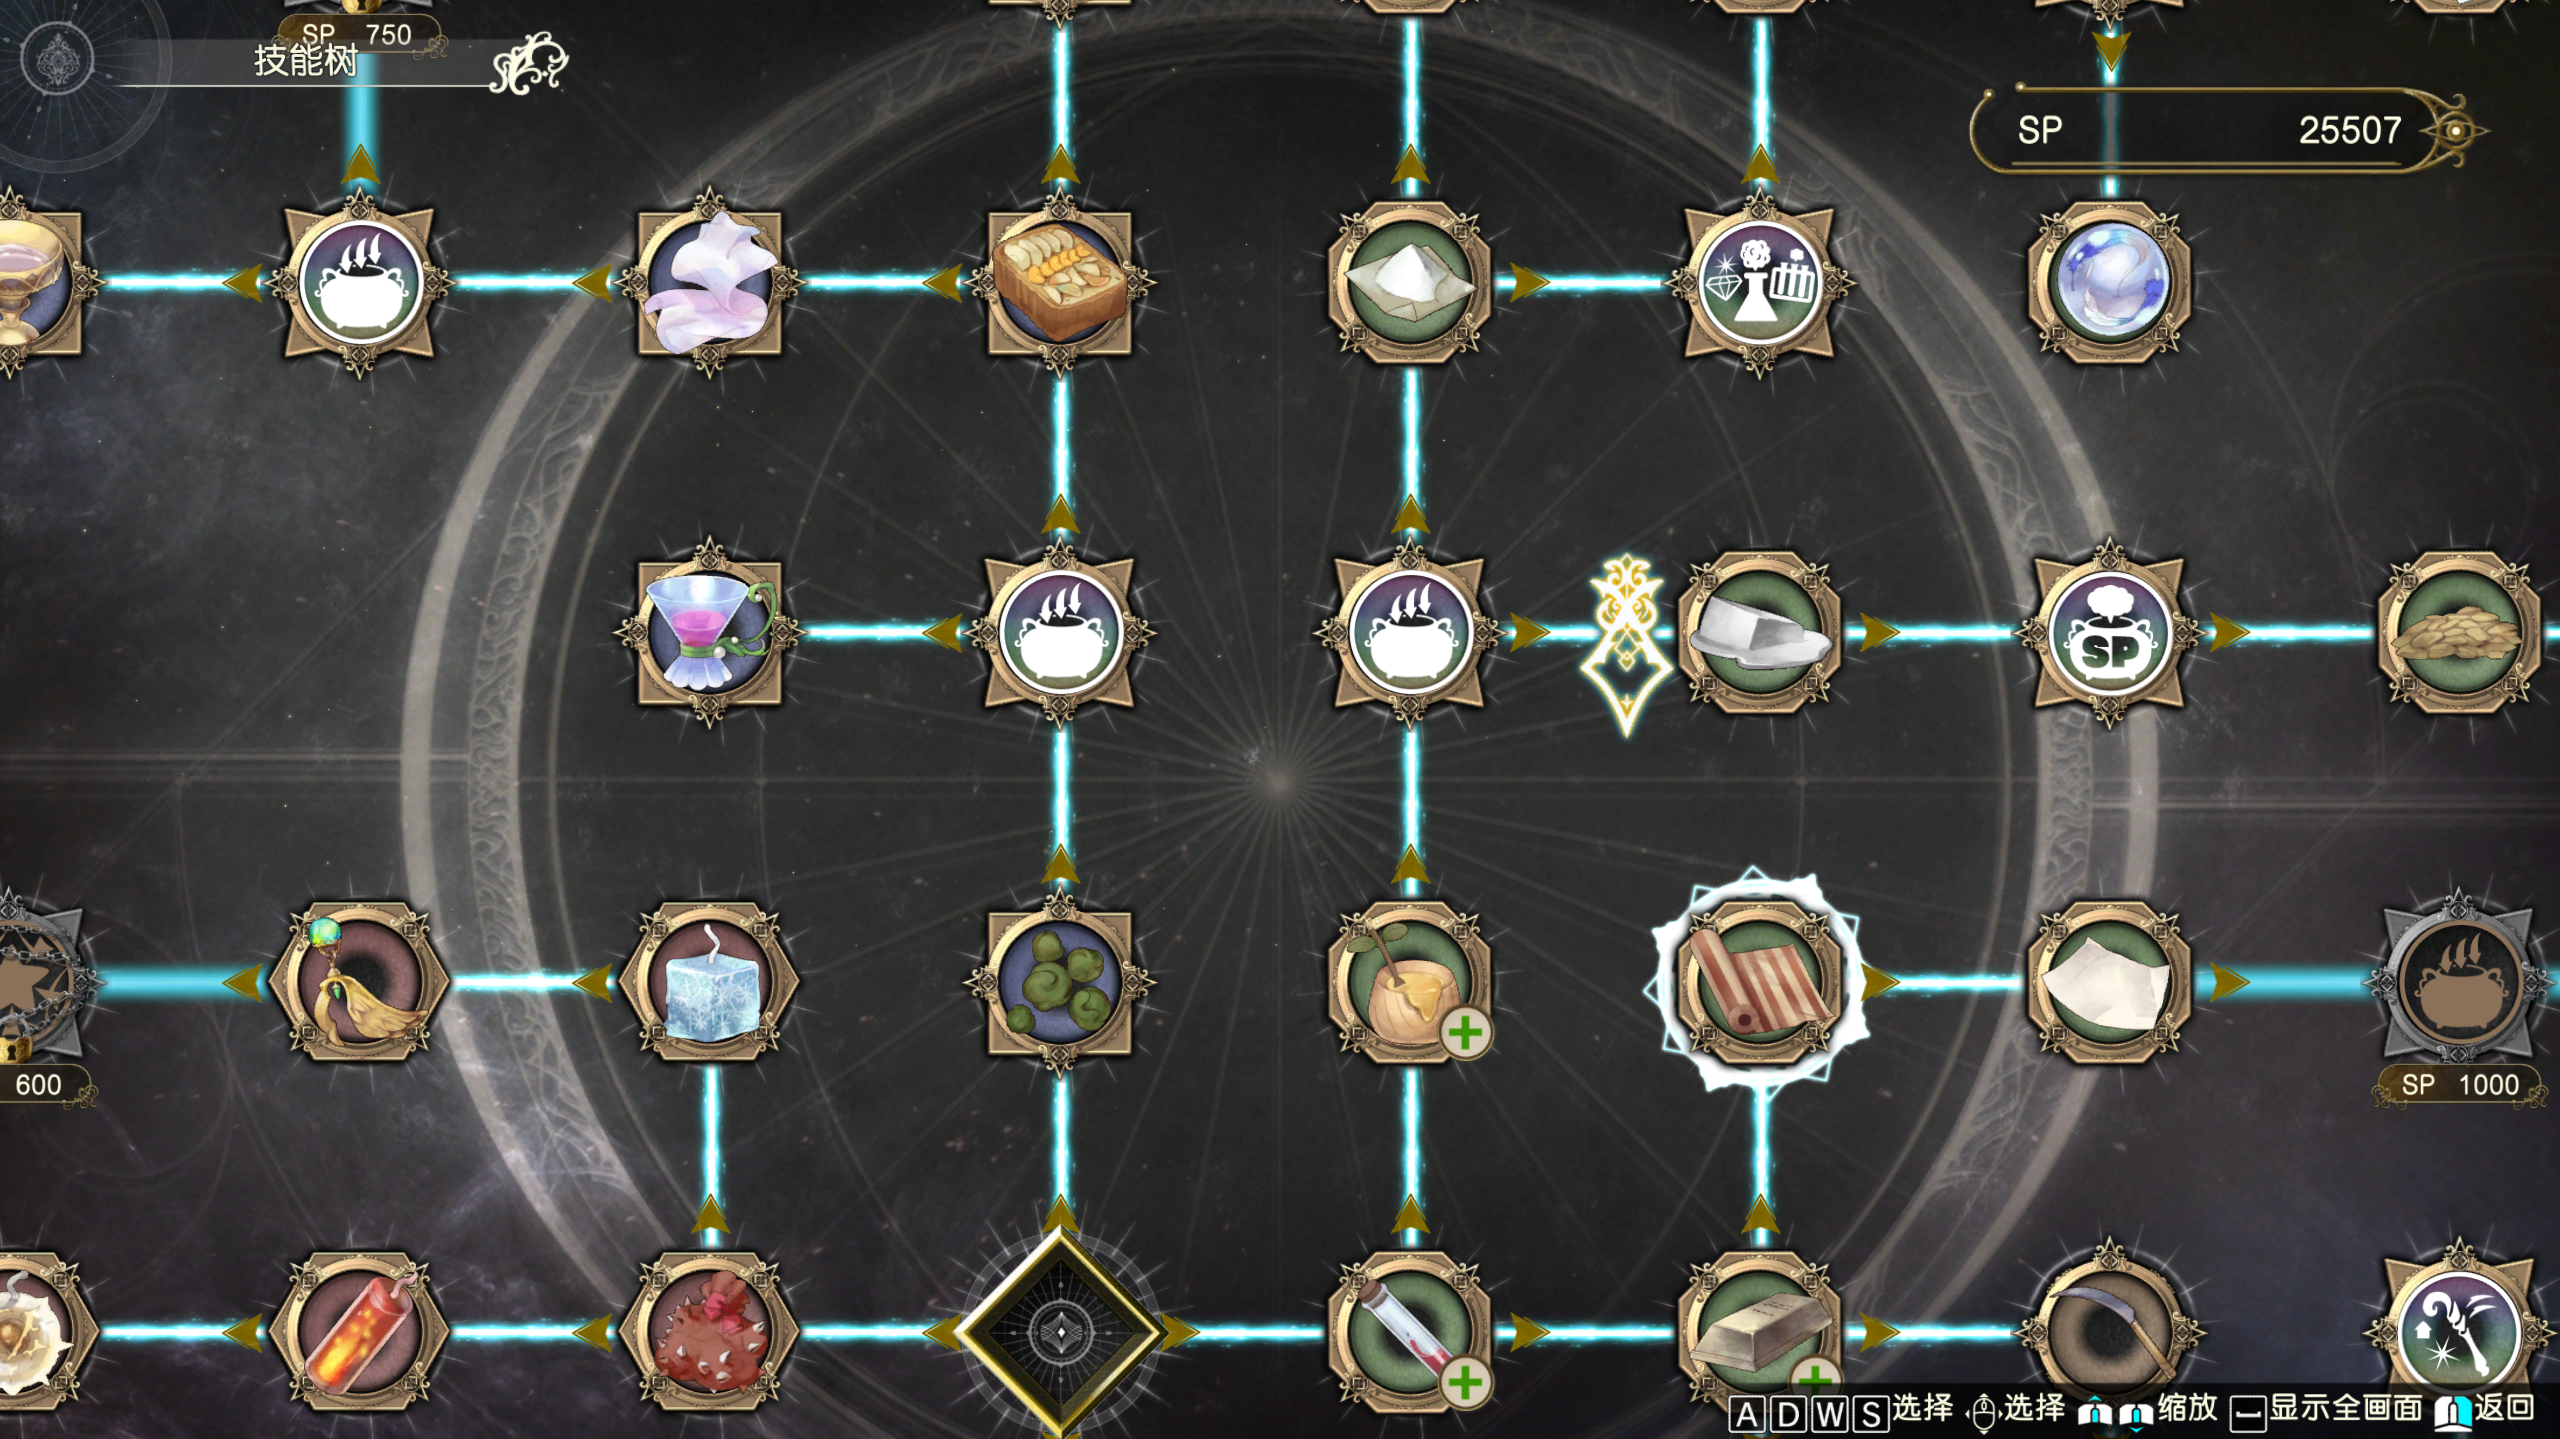Choose the SP cauldron bonus node
This screenshot has height=1439, width=2560.
click(2109, 633)
